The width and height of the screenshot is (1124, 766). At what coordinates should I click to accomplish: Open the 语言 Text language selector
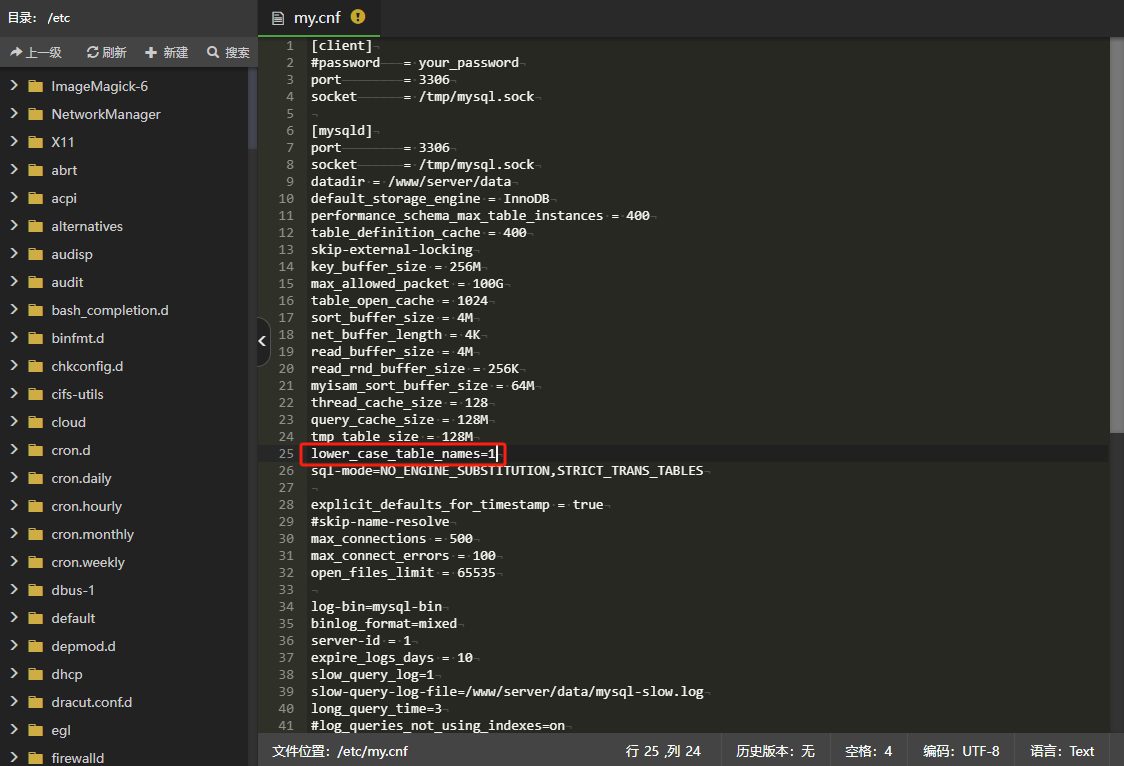[x=1062, y=750]
